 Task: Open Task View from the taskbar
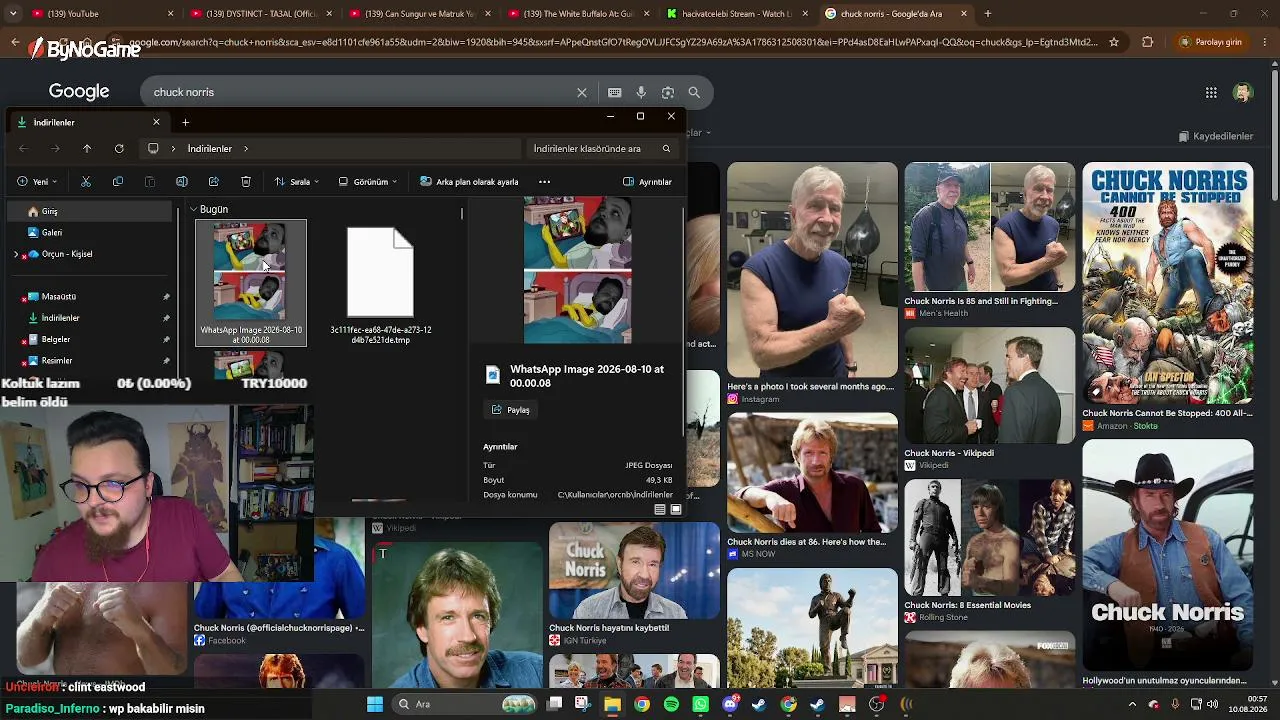point(555,704)
